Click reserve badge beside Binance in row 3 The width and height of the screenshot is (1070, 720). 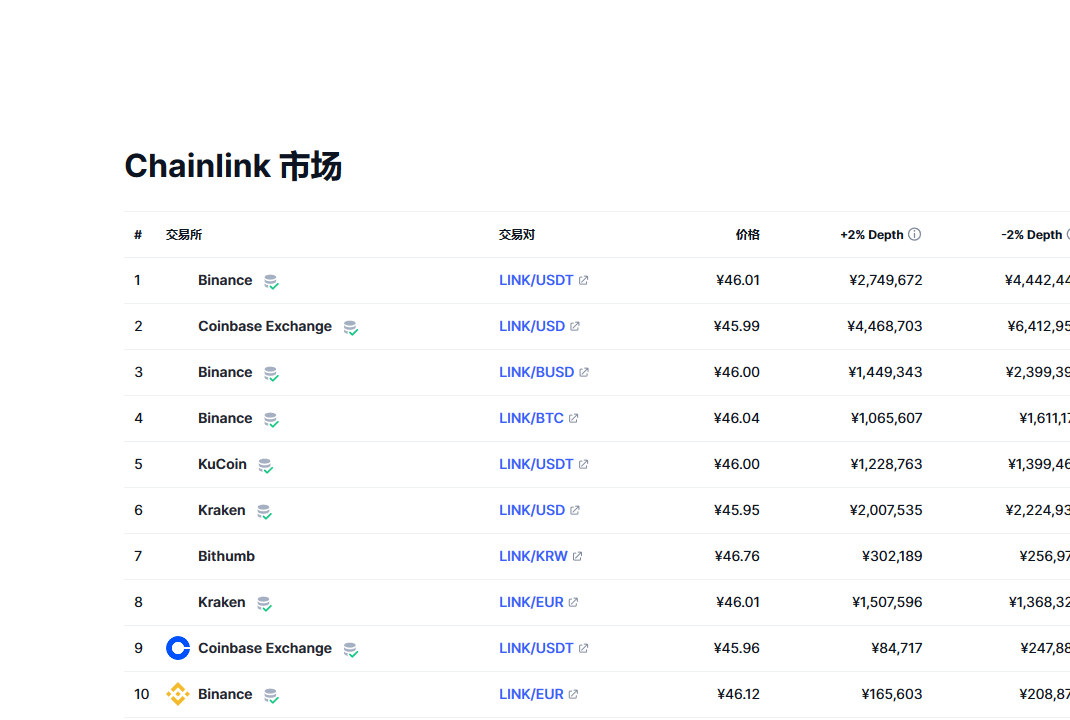[x=271, y=373]
